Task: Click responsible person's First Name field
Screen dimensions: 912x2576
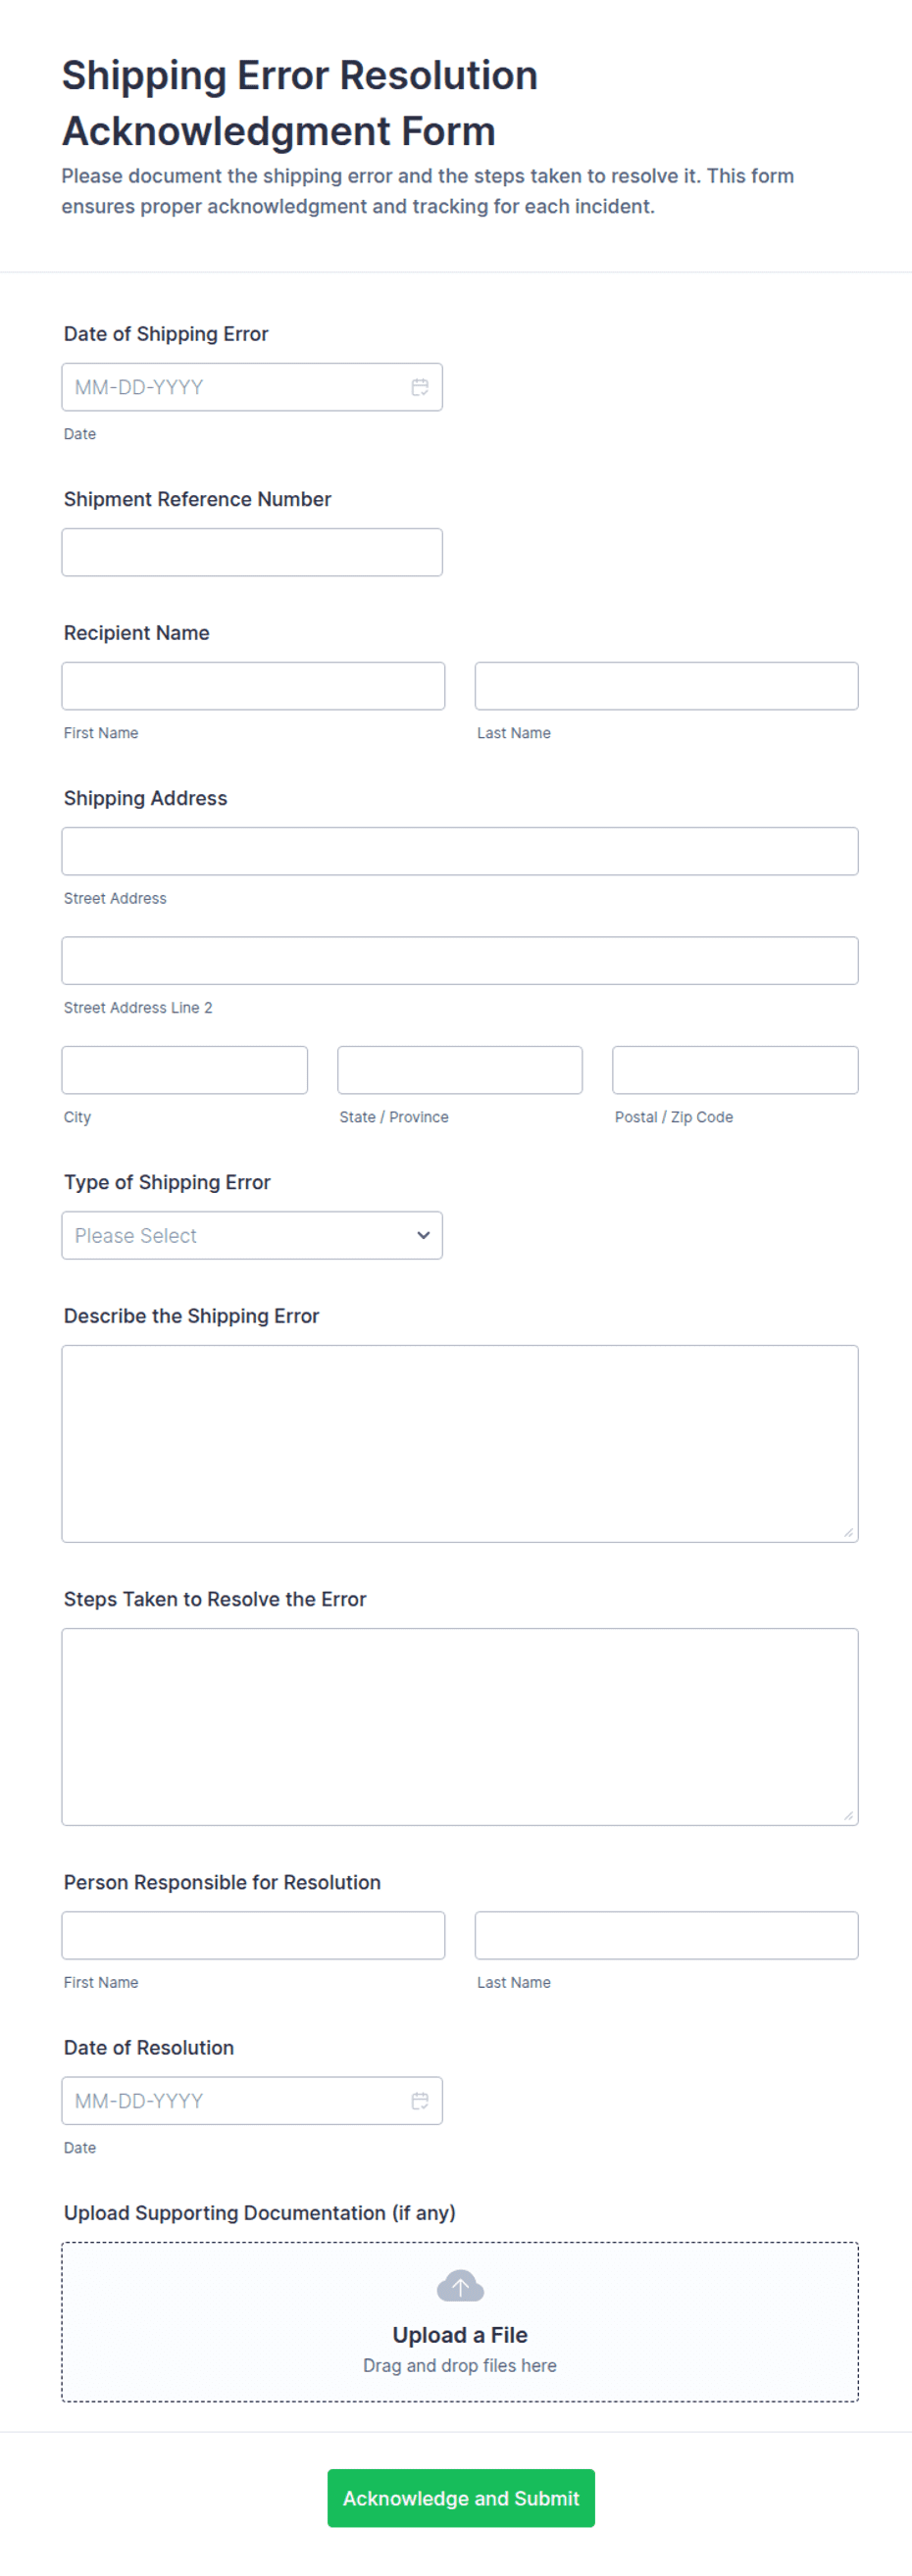Action: (253, 1935)
